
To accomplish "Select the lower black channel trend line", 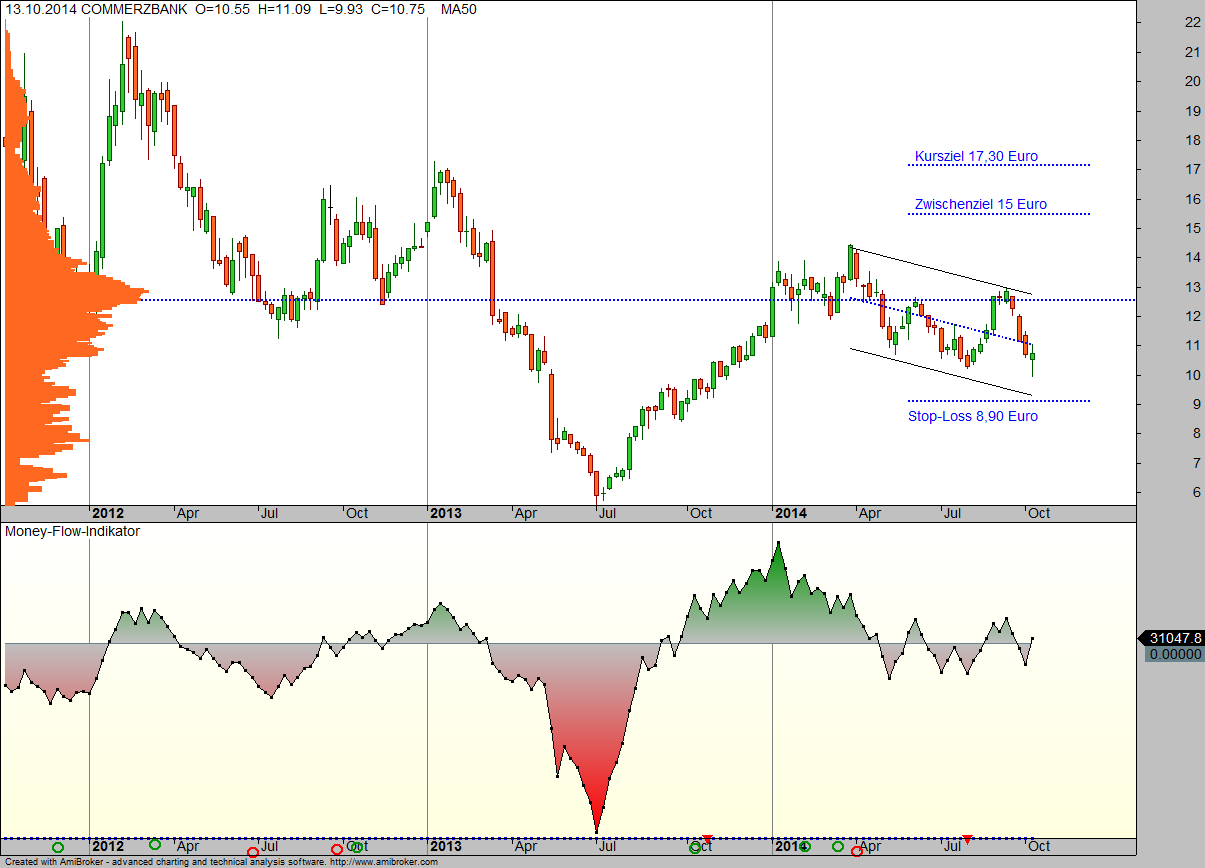I will point(940,371).
